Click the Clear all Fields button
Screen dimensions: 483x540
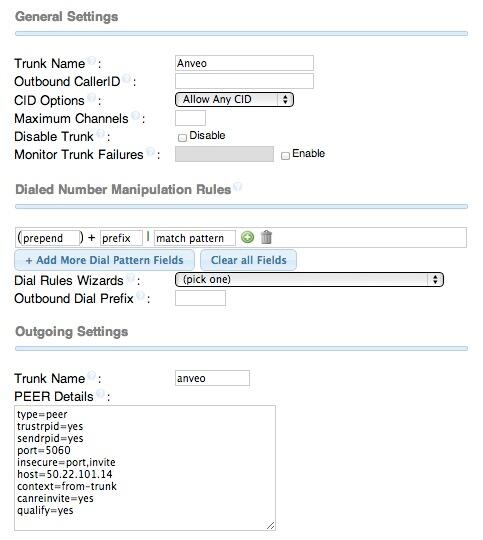pyautogui.click(x=248, y=260)
